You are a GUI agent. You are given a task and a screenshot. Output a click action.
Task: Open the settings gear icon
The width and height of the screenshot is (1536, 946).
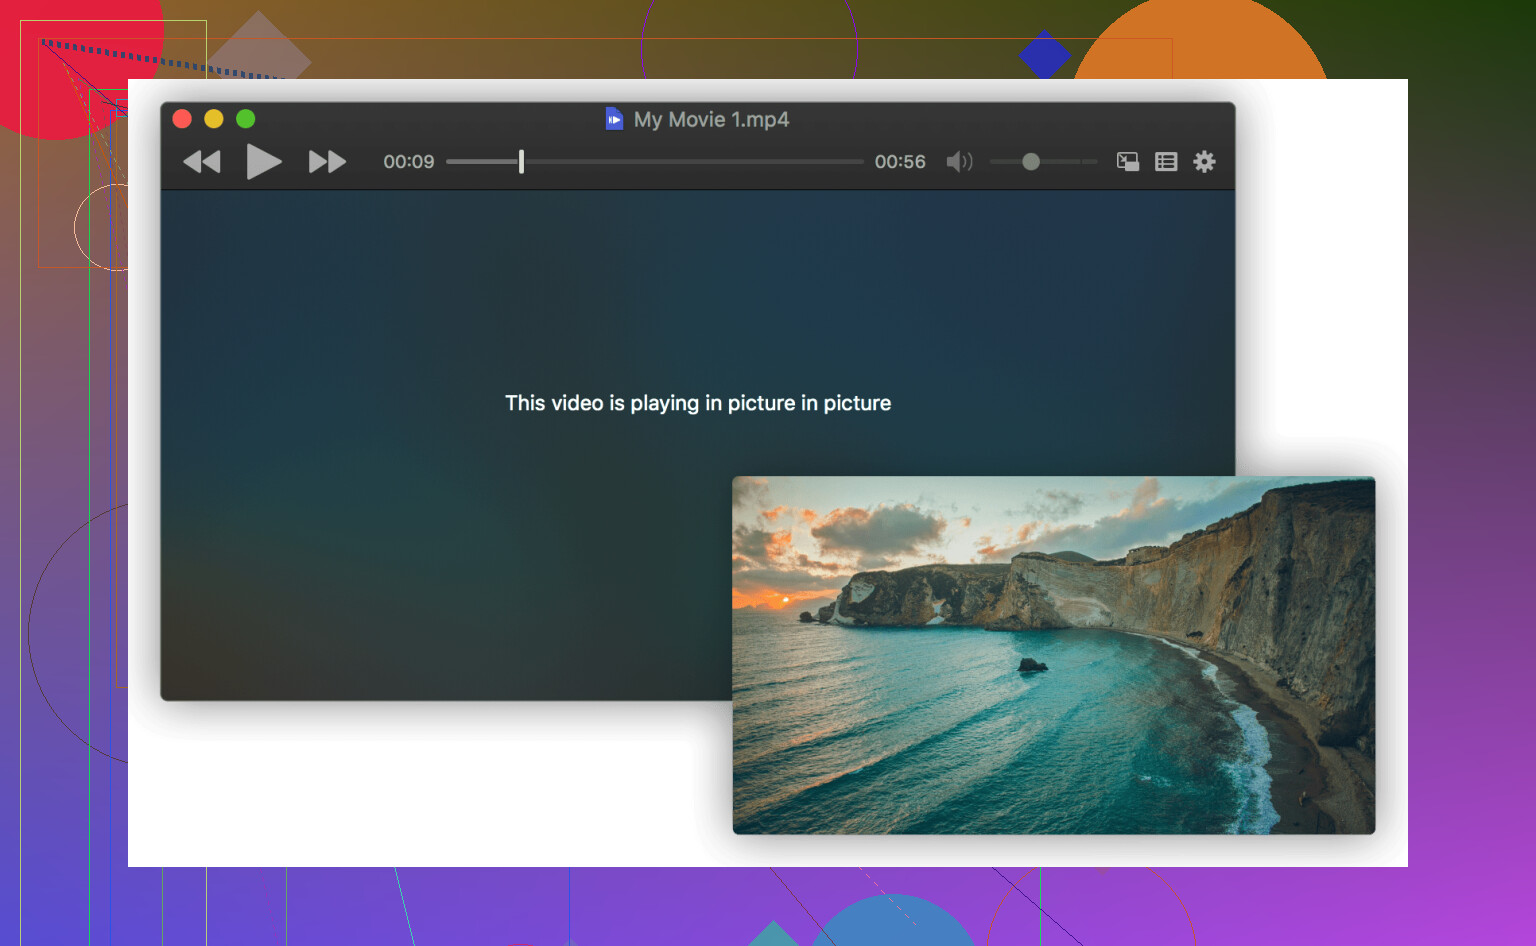pos(1204,162)
